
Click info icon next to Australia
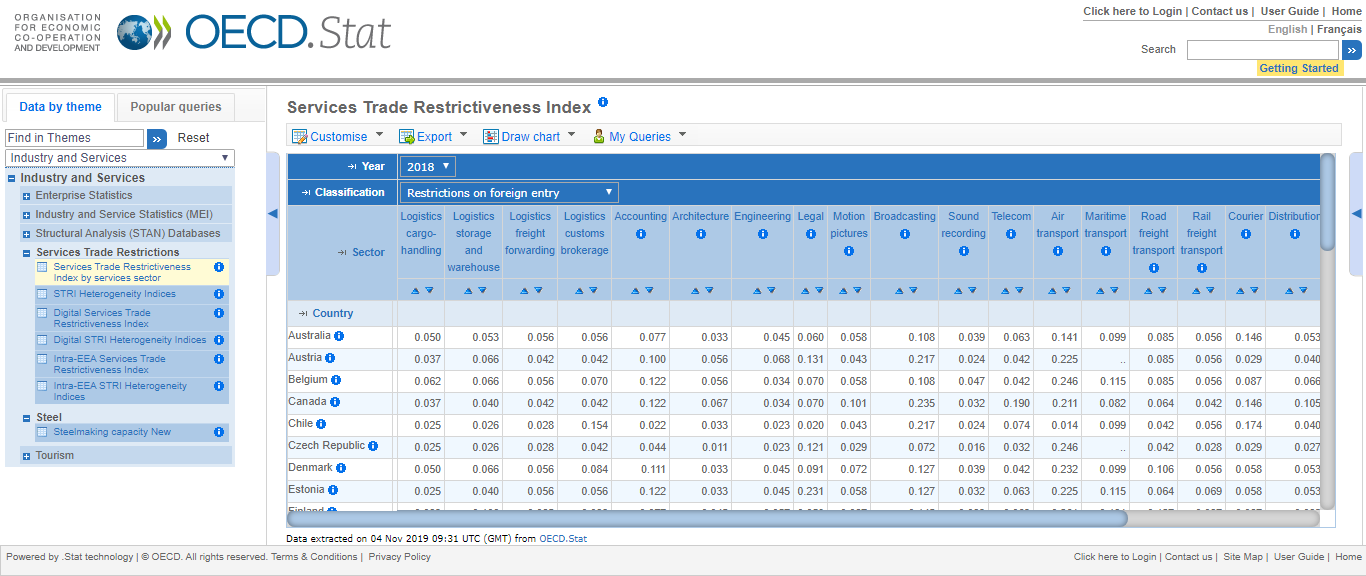click(x=339, y=336)
